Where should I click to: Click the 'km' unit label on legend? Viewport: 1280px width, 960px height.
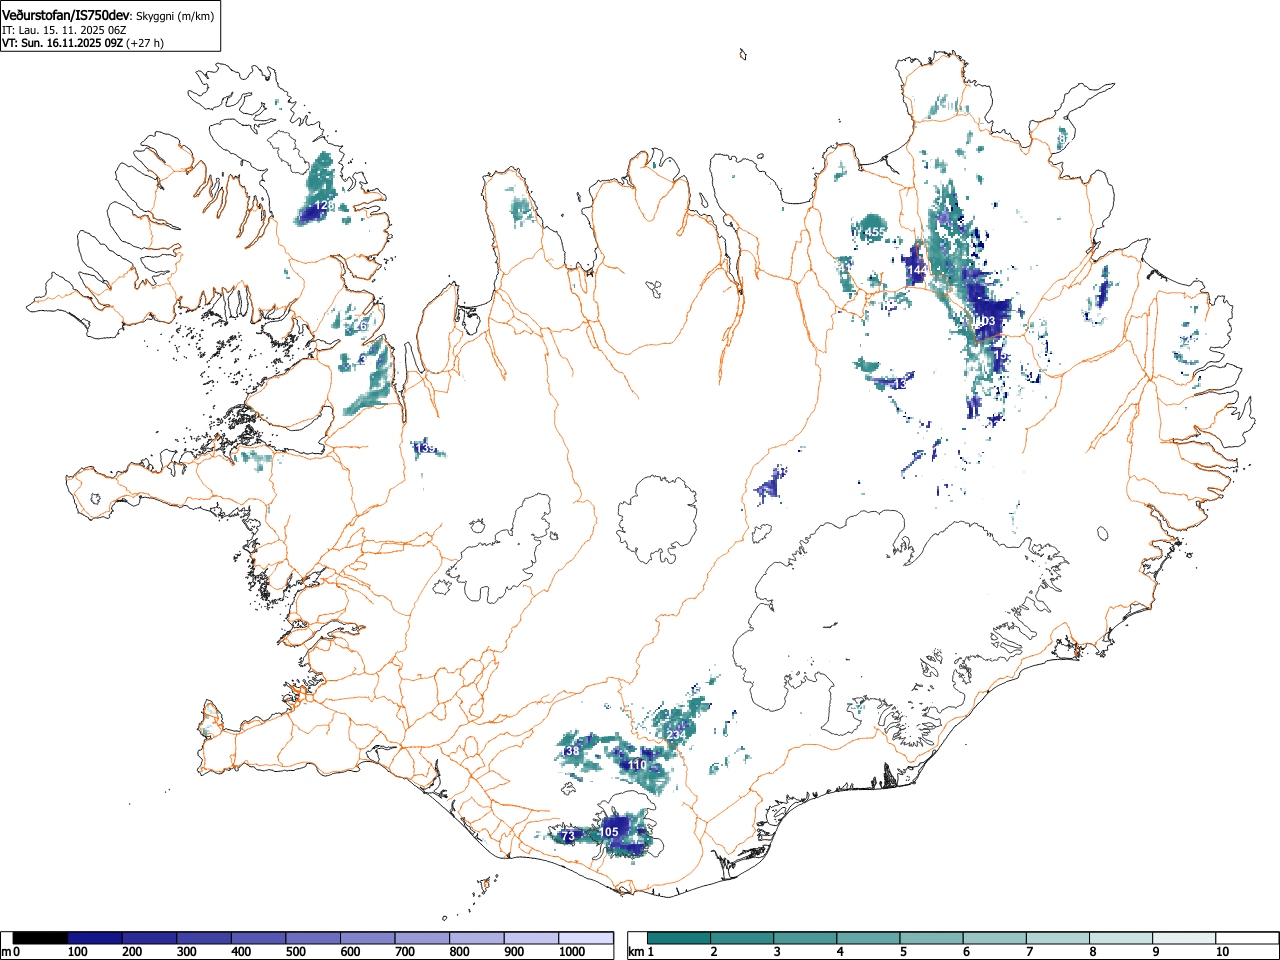[636, 952]
